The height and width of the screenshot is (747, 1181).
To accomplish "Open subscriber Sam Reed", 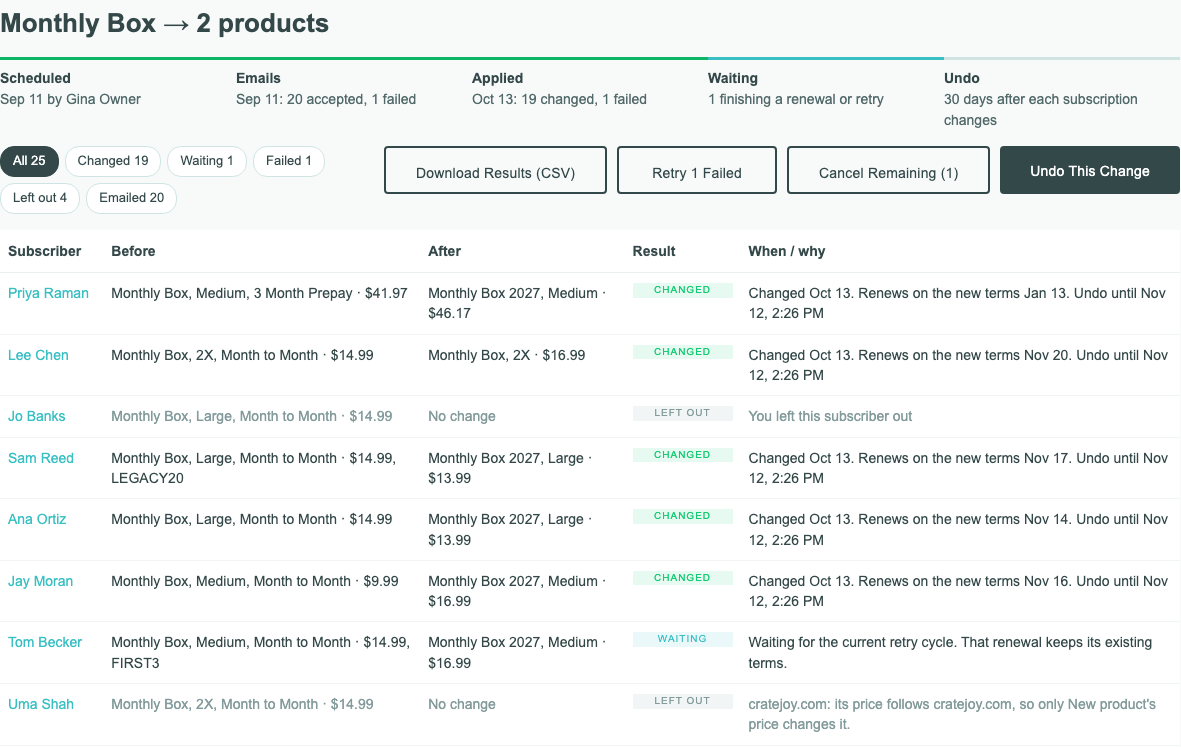I will coord(41,459).
